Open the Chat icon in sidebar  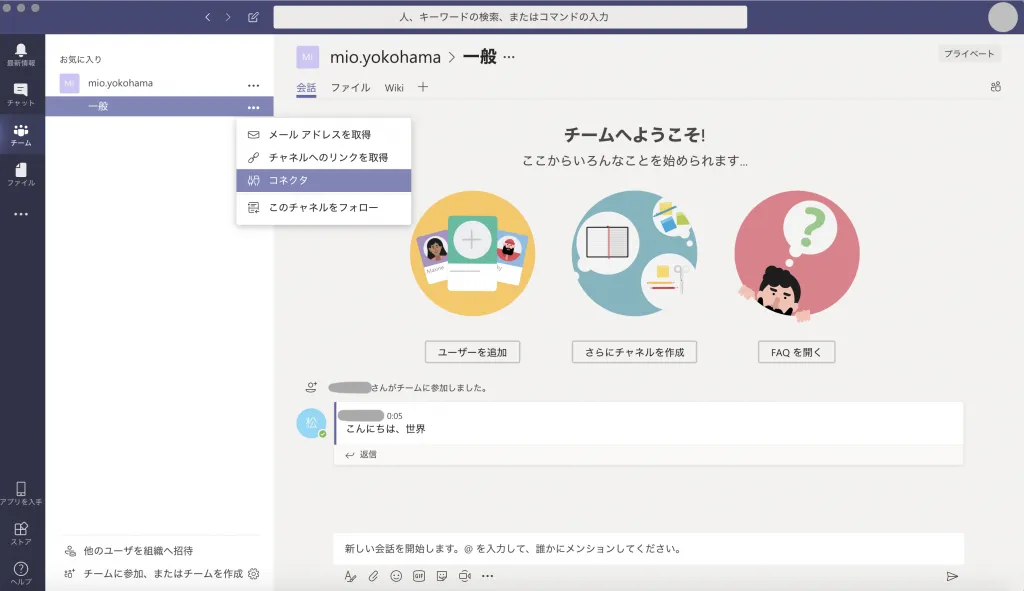click(x=21, y=92)
